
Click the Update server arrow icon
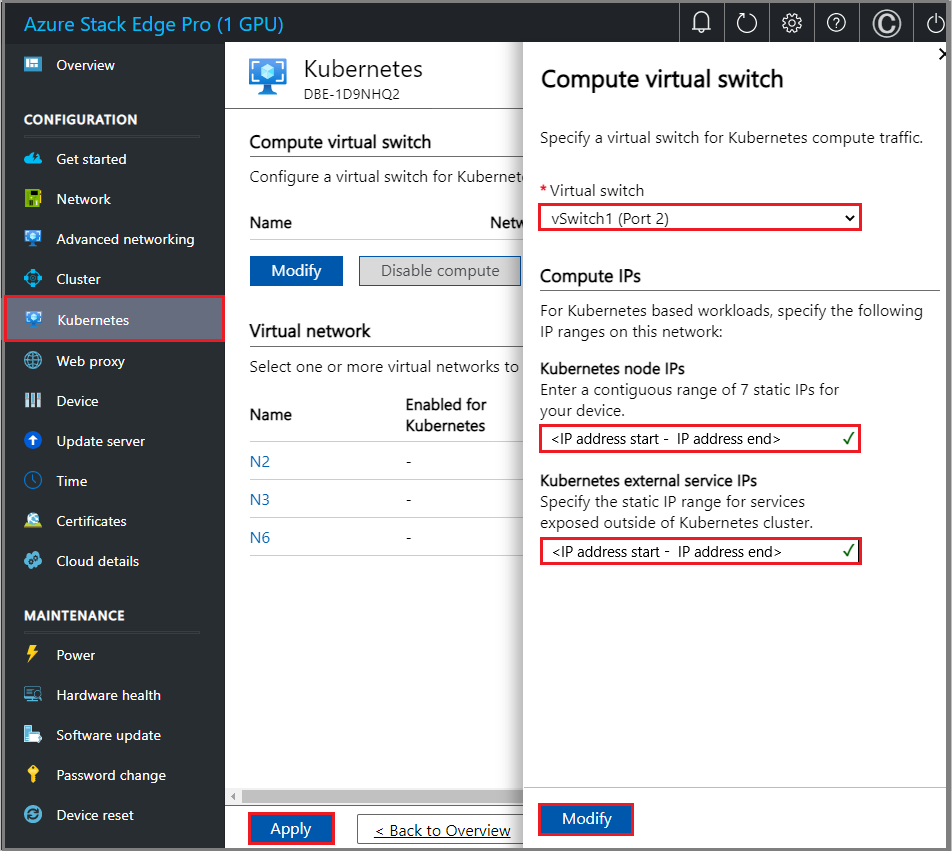(x=33, y=440)
